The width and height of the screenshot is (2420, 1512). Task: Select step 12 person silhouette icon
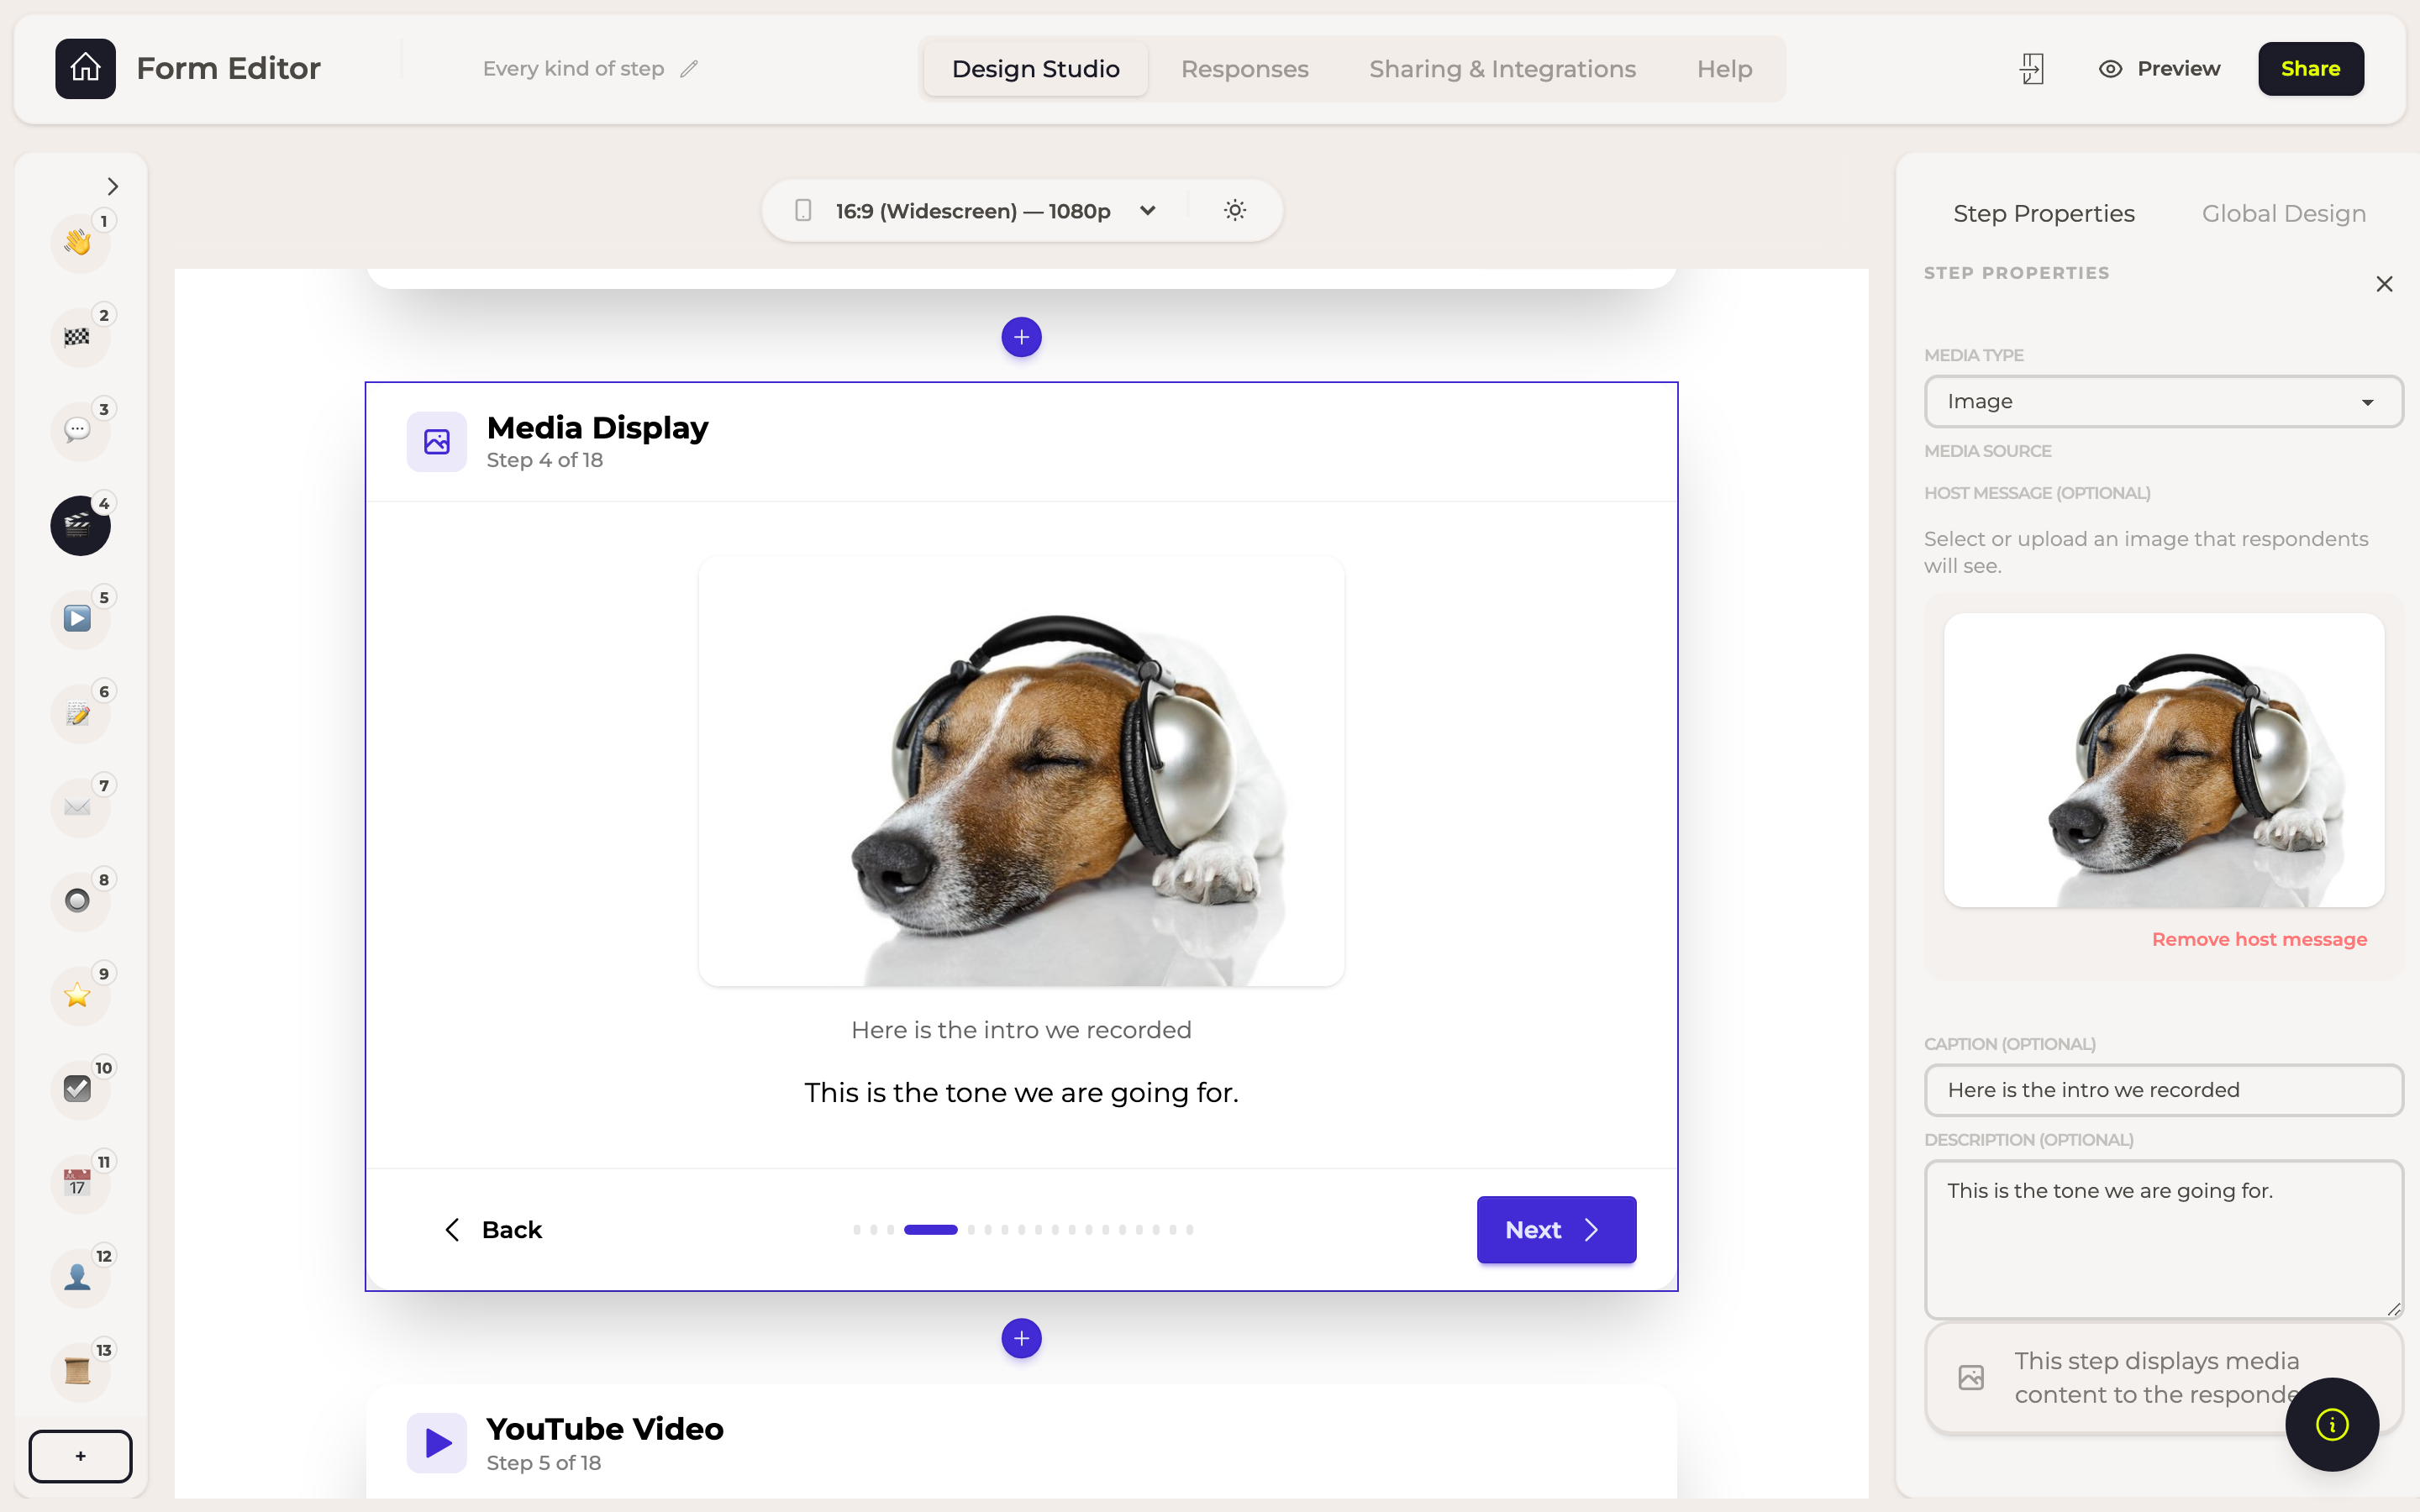[x=79, y=1277]
